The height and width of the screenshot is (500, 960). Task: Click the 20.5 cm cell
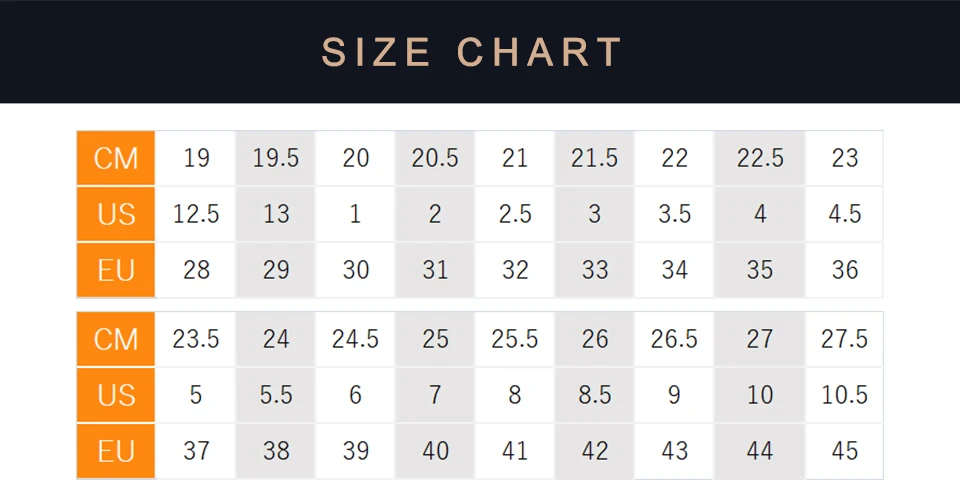coord(435,158)
